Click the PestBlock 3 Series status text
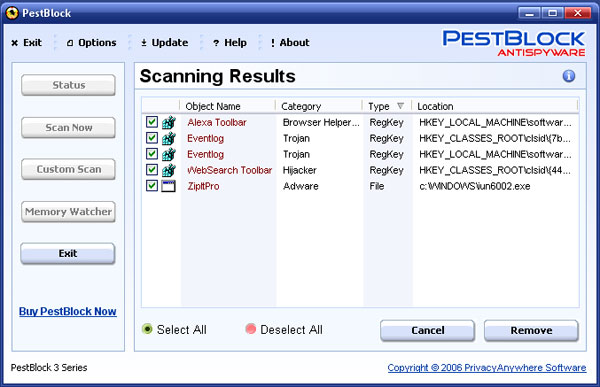 tap(49, 367)
